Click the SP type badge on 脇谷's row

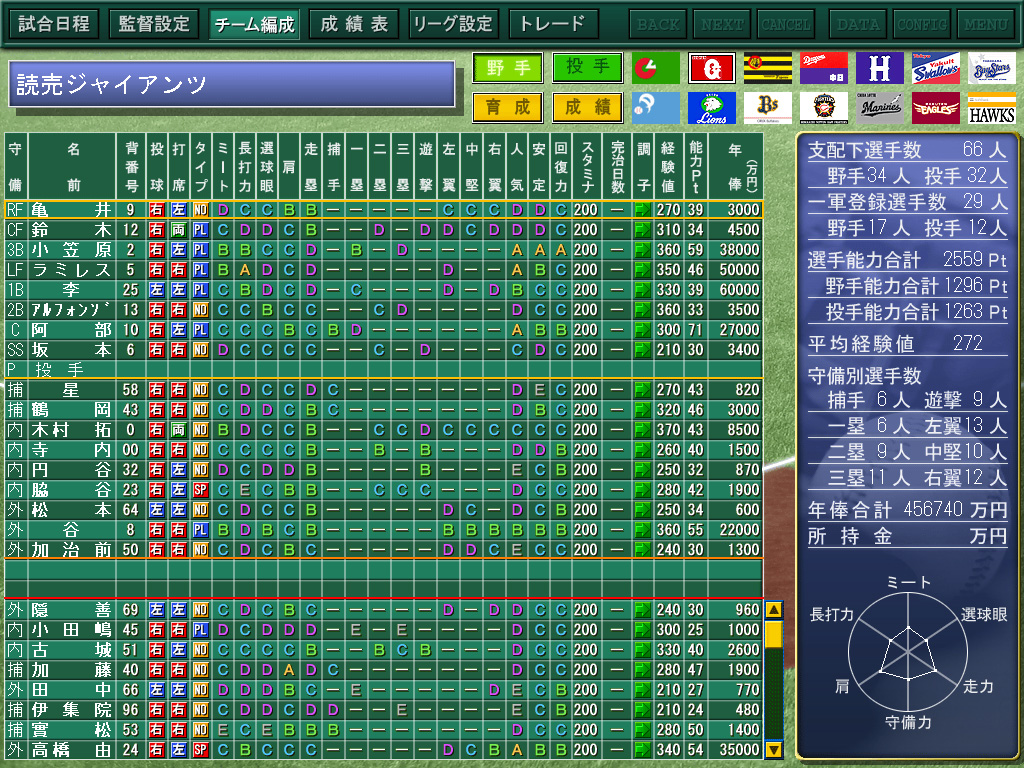pos(200,490)
